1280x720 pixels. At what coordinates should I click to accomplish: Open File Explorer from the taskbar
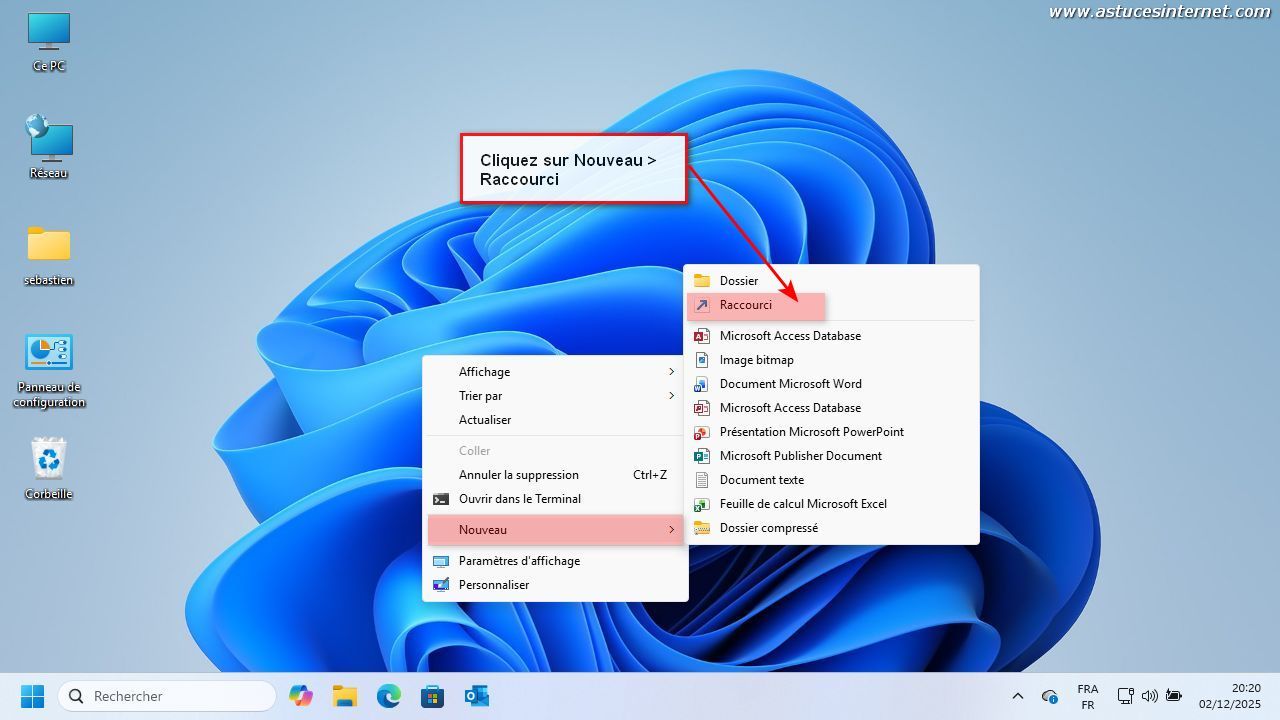tap(345, 696)
